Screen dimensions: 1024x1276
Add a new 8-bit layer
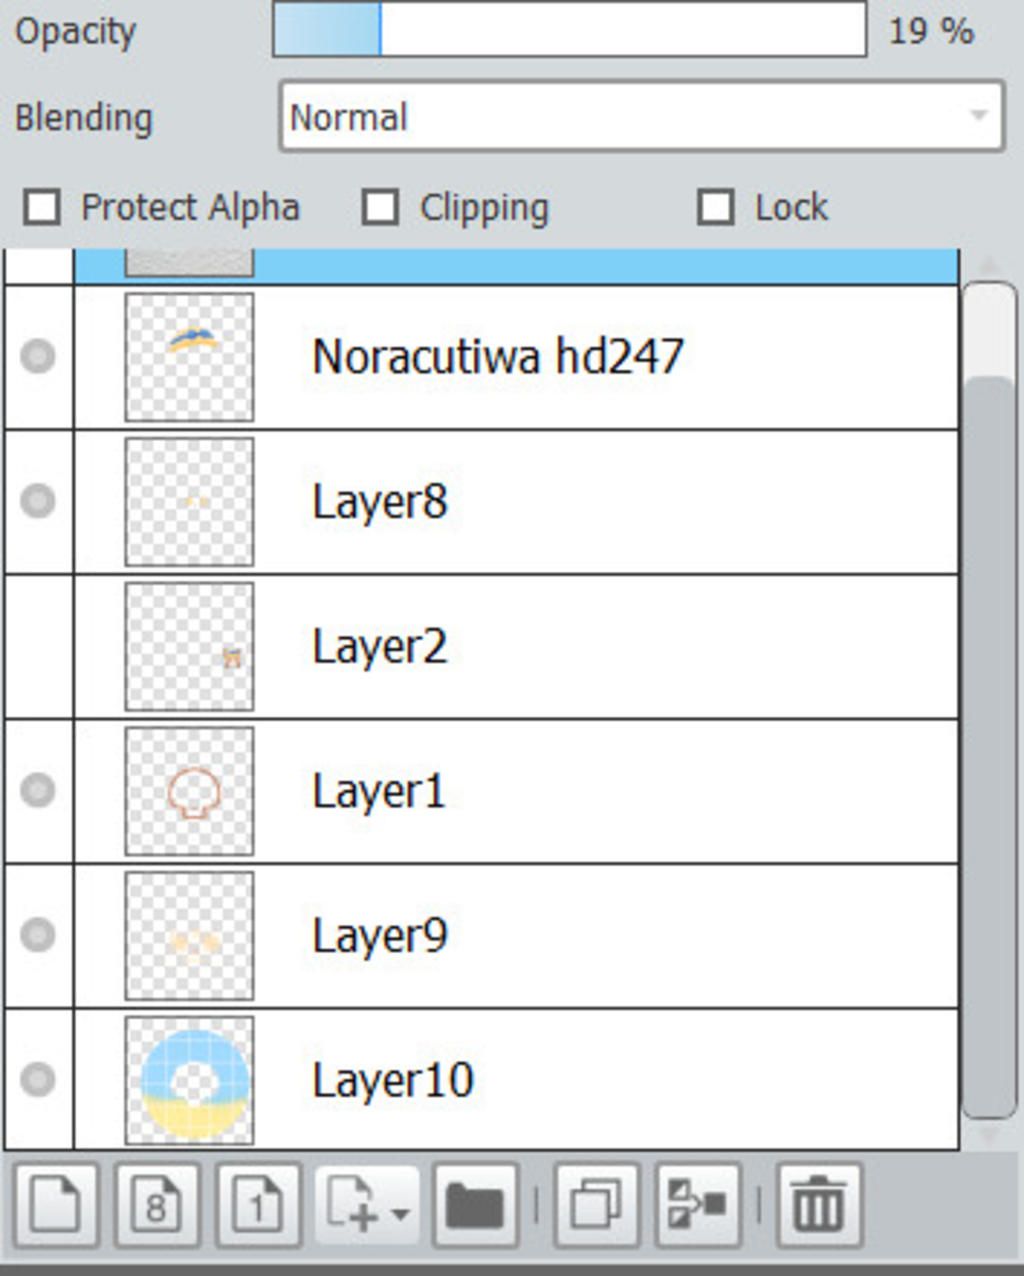157,1204
